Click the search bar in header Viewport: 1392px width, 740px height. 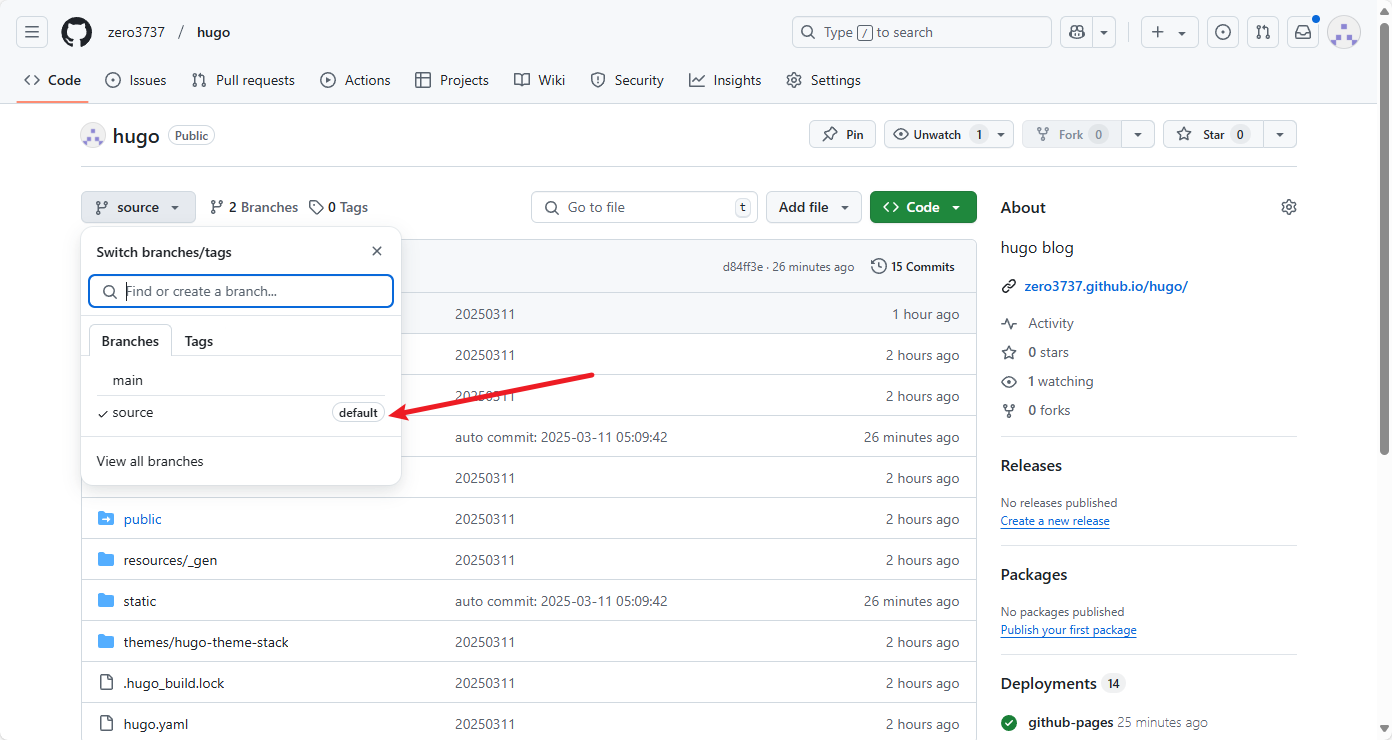click(x=921, y=32)
